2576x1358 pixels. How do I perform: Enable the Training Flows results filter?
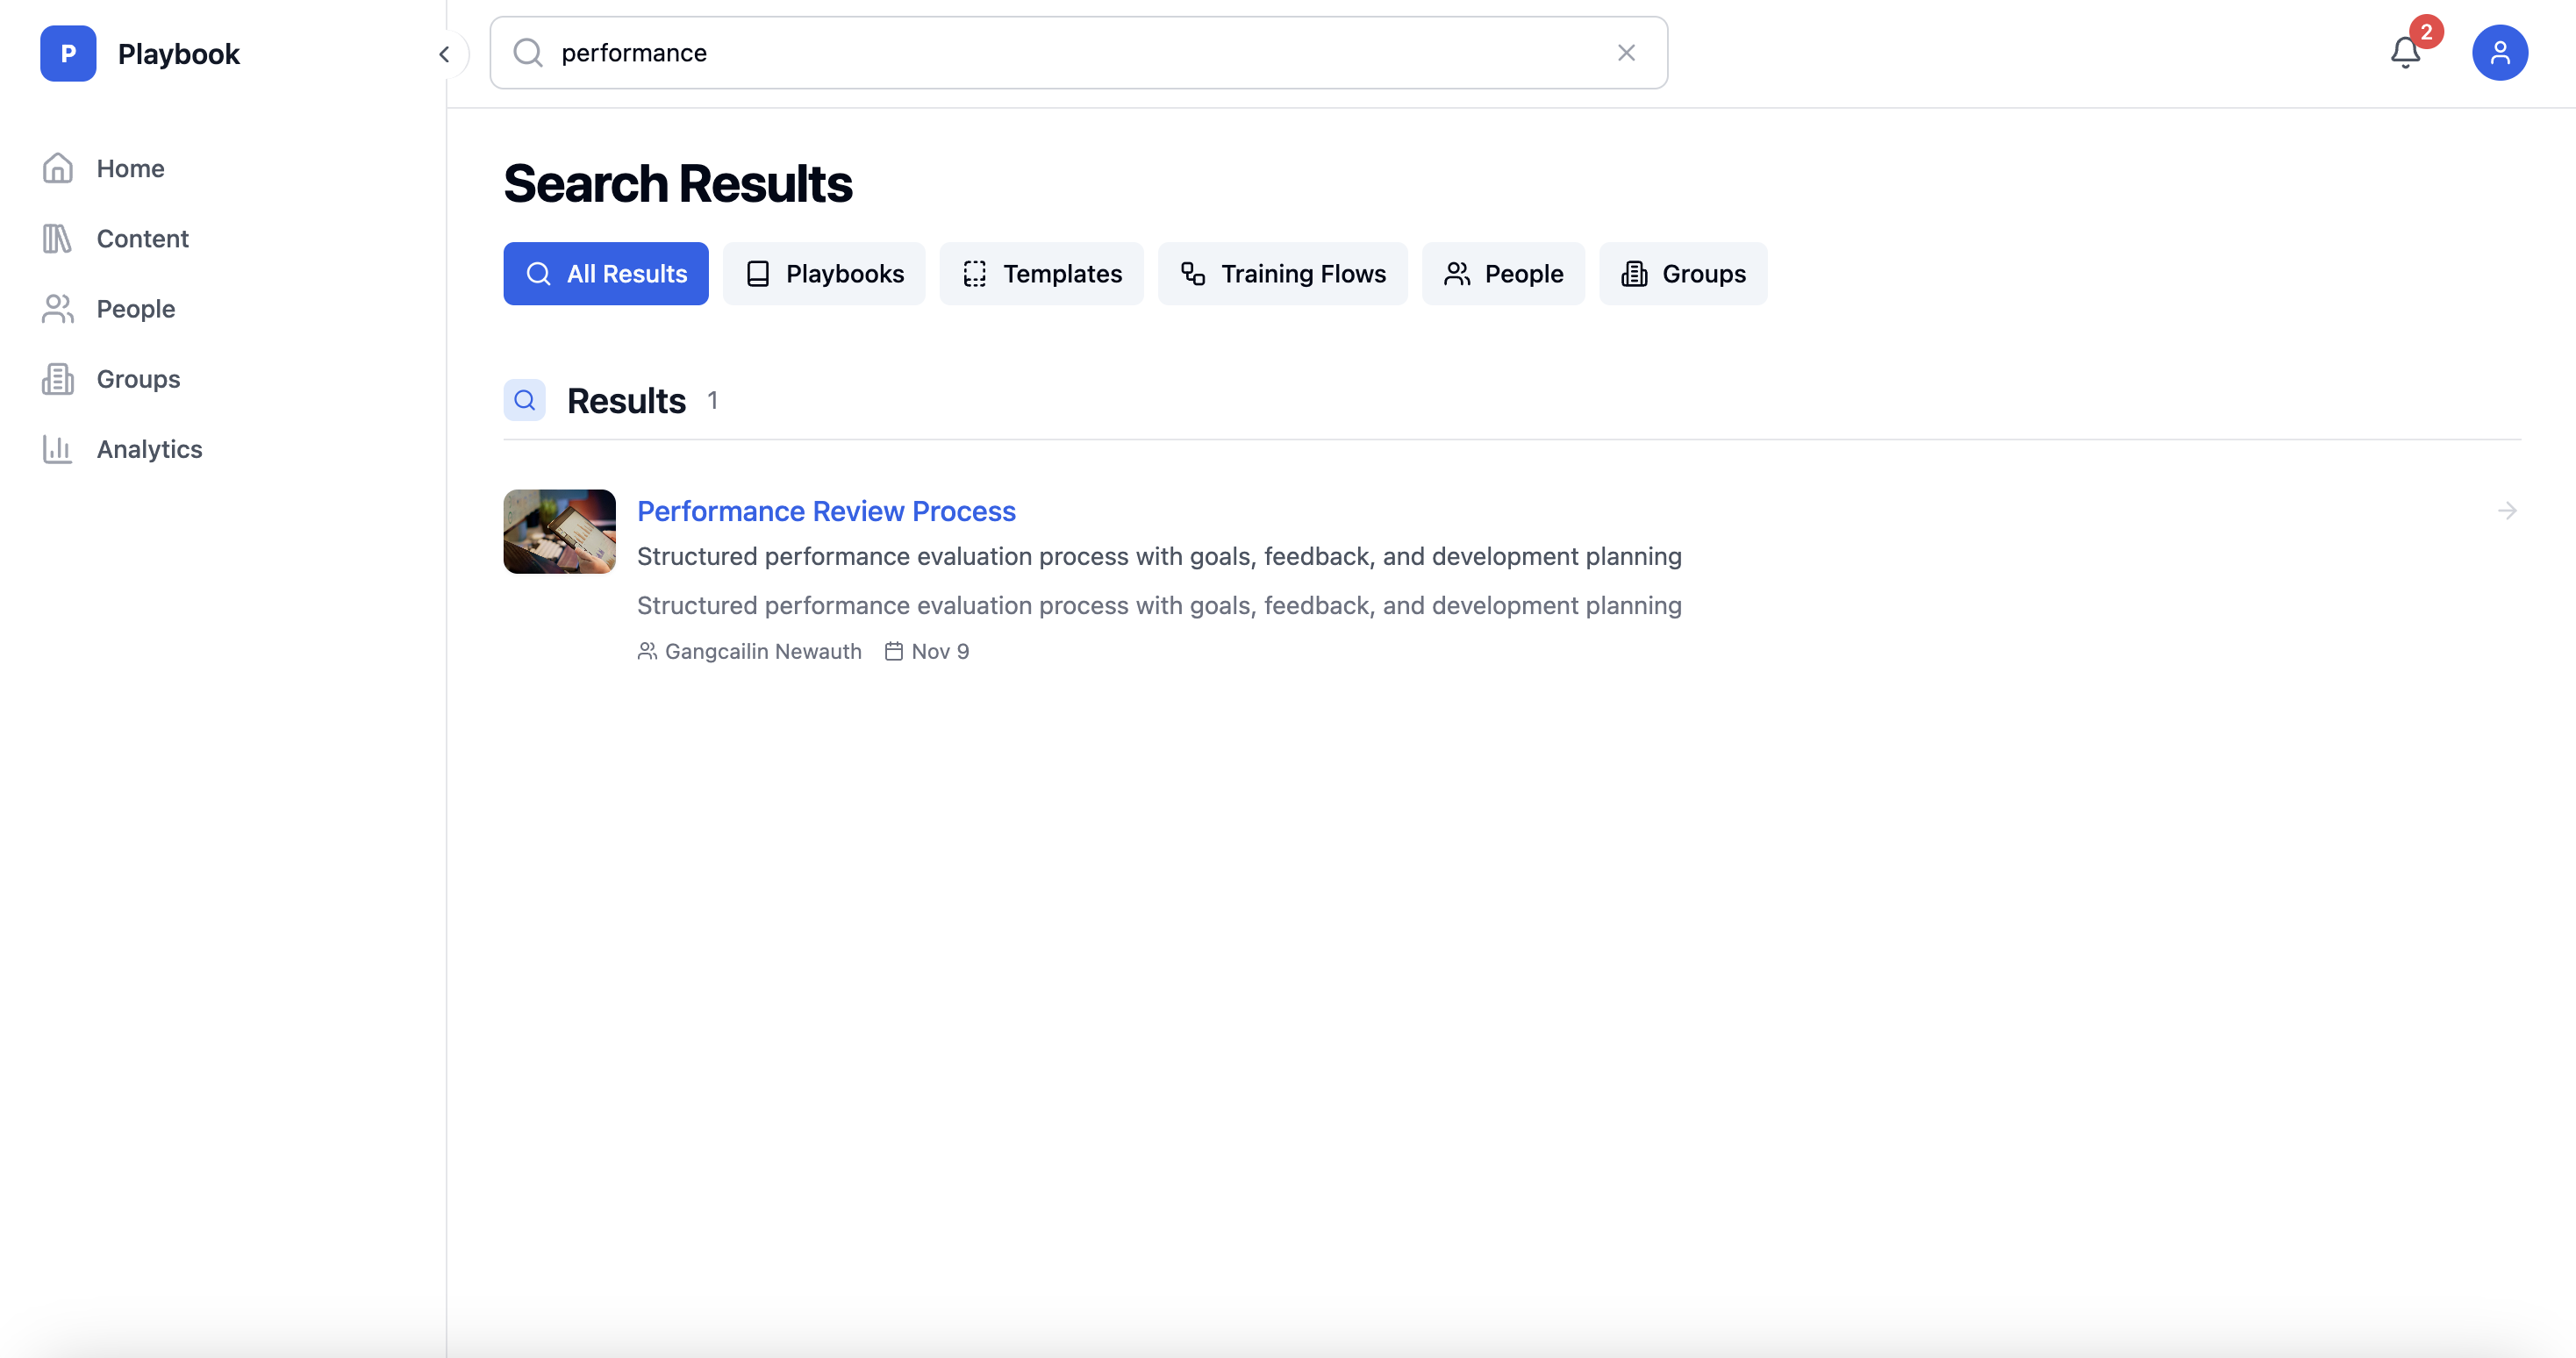(x=1282, y=273)
